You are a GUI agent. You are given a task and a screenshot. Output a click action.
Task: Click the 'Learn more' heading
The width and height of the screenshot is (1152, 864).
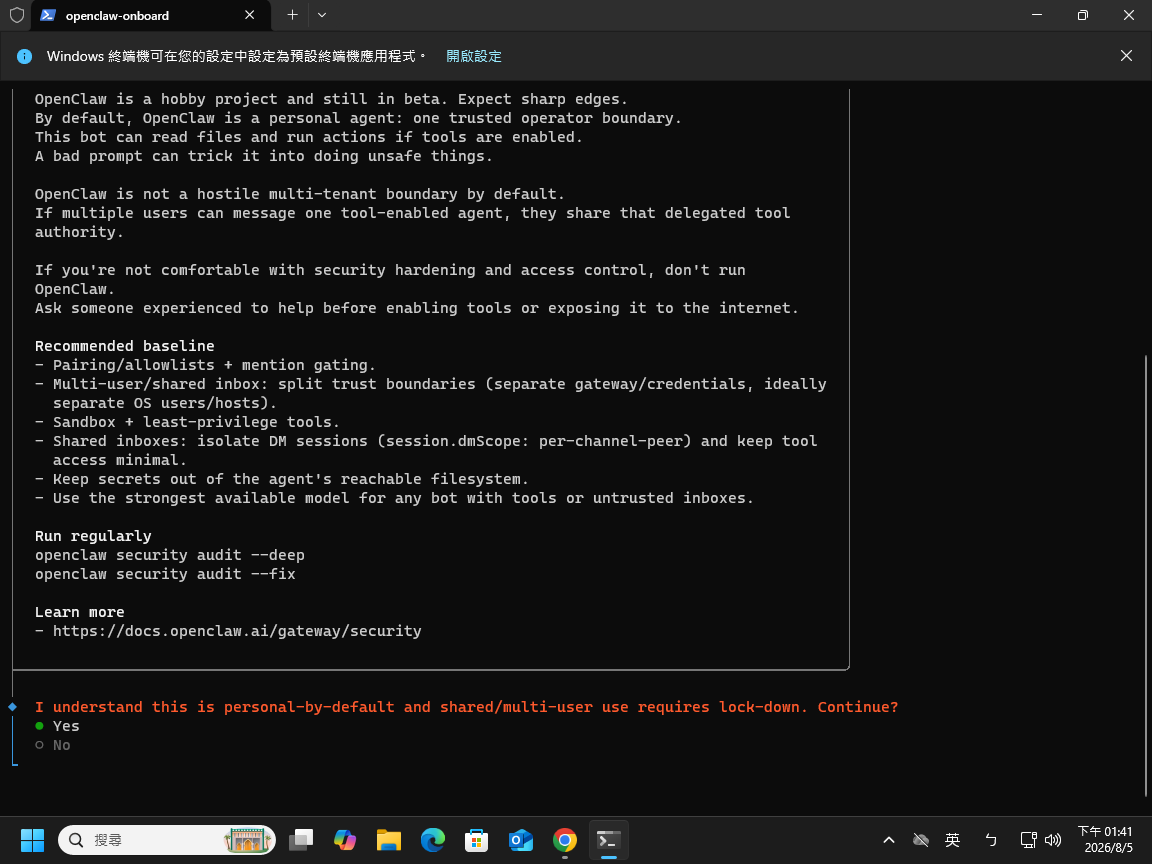click(79, 612)
